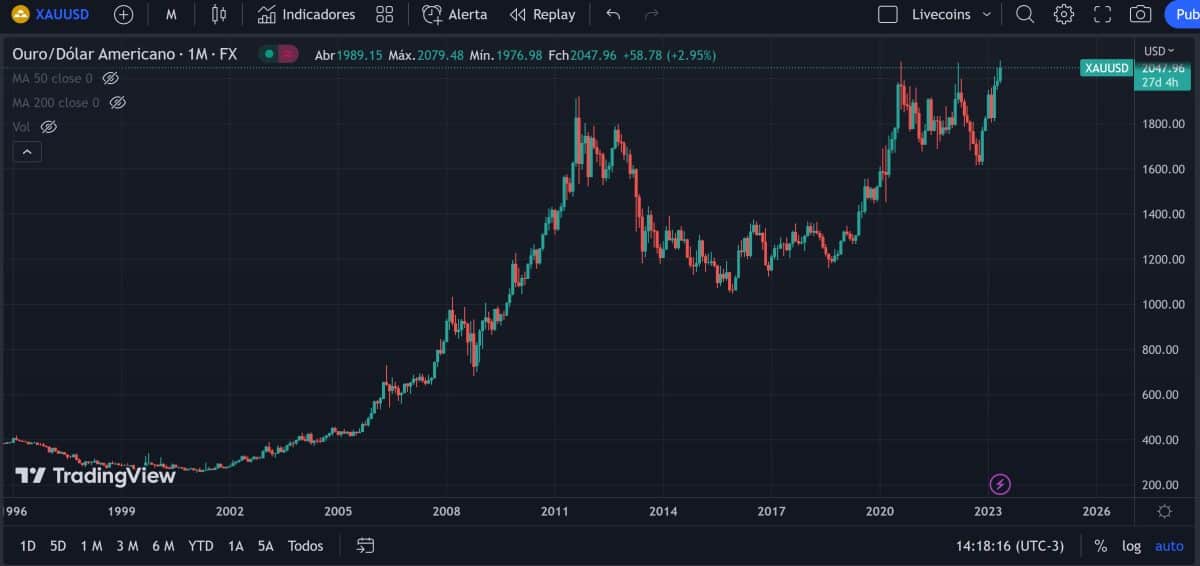Create an Alerta for this chart
The width and height of the screenshot is (1200, 566).
coord(455,14)
